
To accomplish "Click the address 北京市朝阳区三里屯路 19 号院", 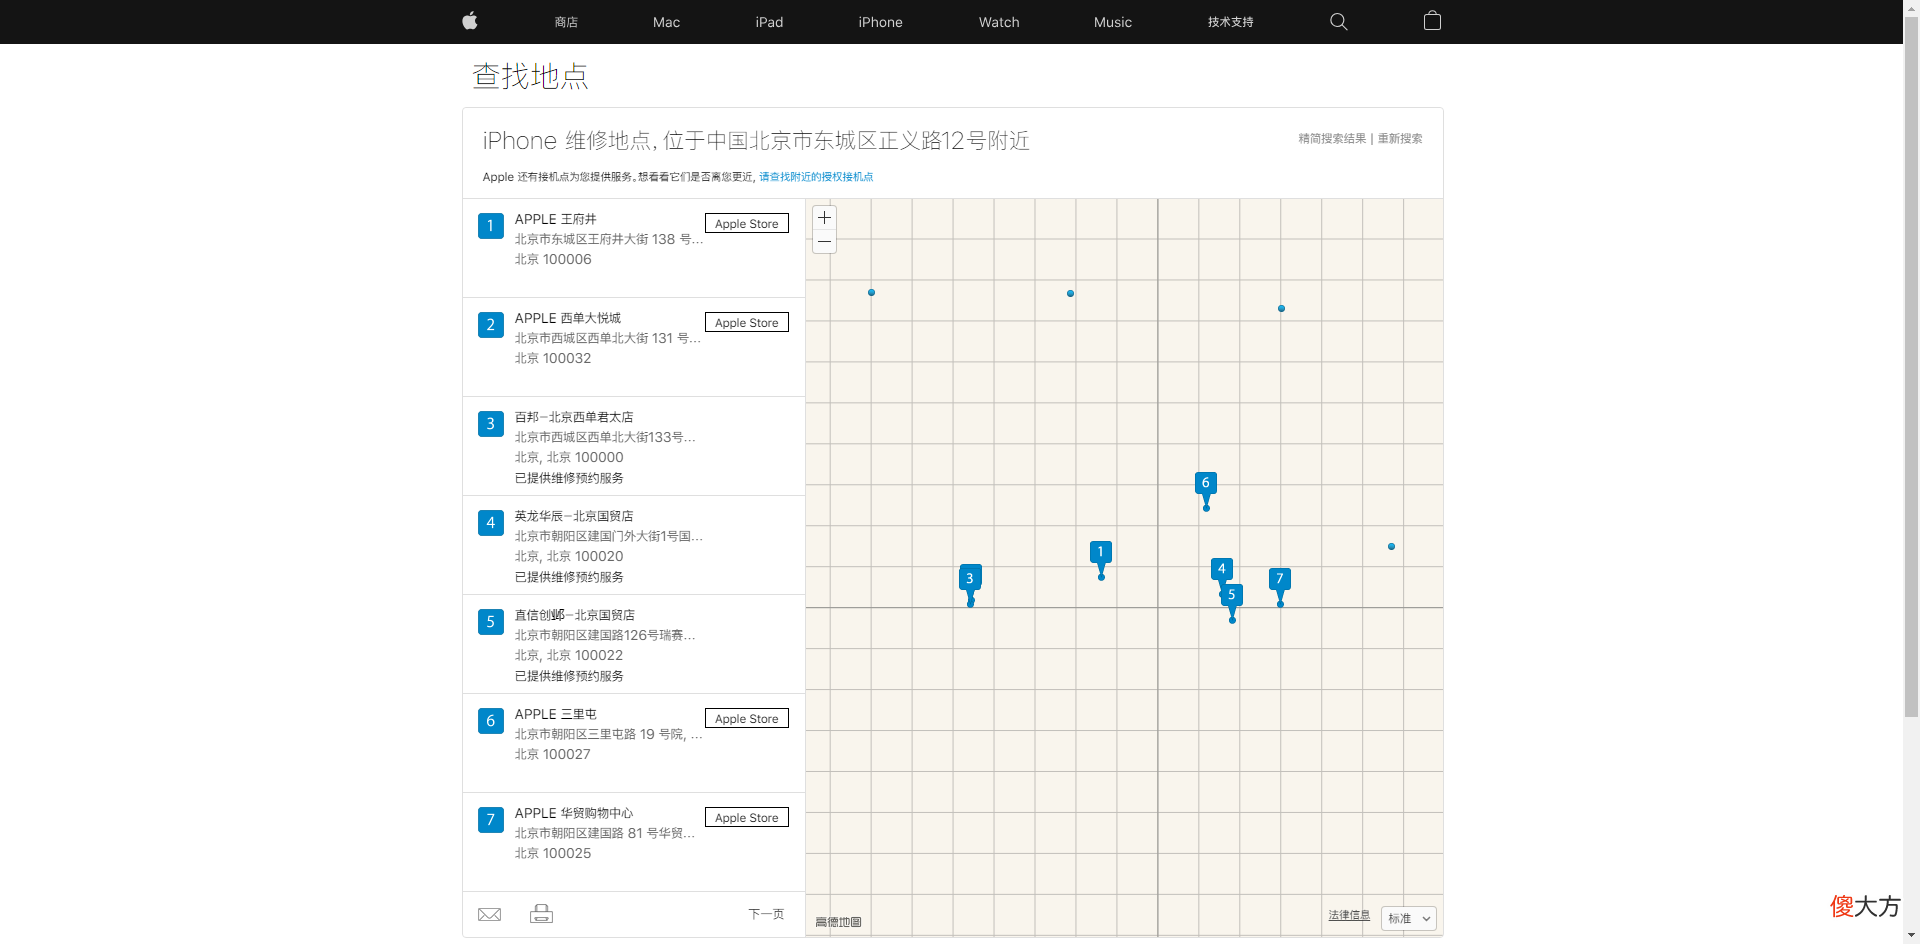I will 609,734.
